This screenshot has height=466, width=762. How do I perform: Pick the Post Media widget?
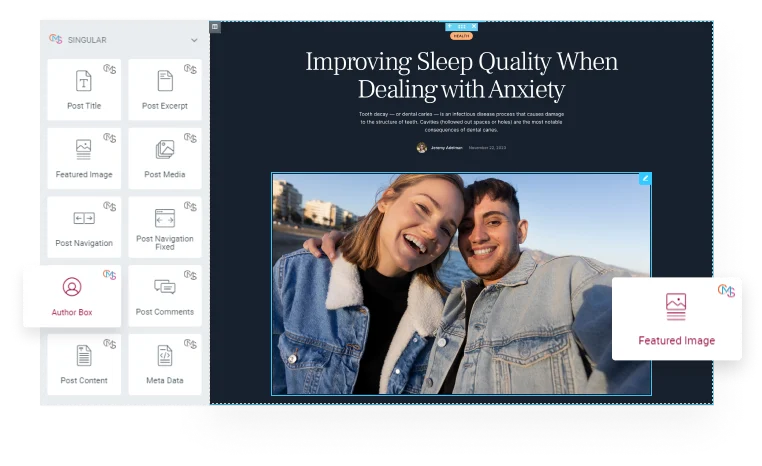coord(165,158)
